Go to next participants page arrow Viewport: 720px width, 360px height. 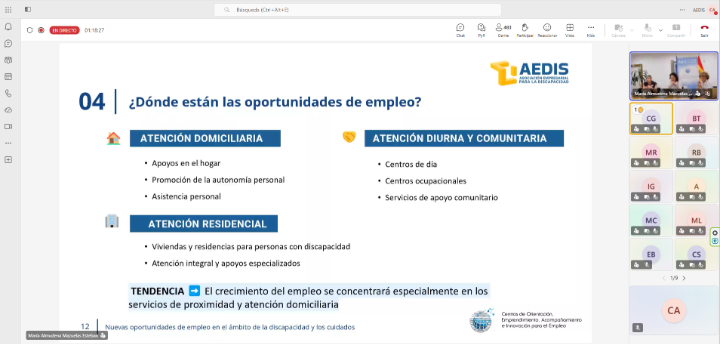click(684, 278)
